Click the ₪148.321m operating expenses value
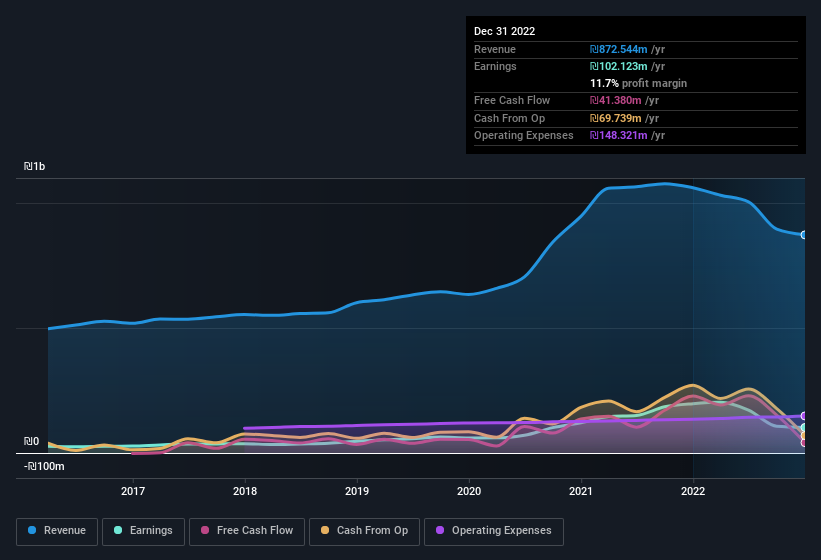The image size is (821, 560). coord(619,136)
